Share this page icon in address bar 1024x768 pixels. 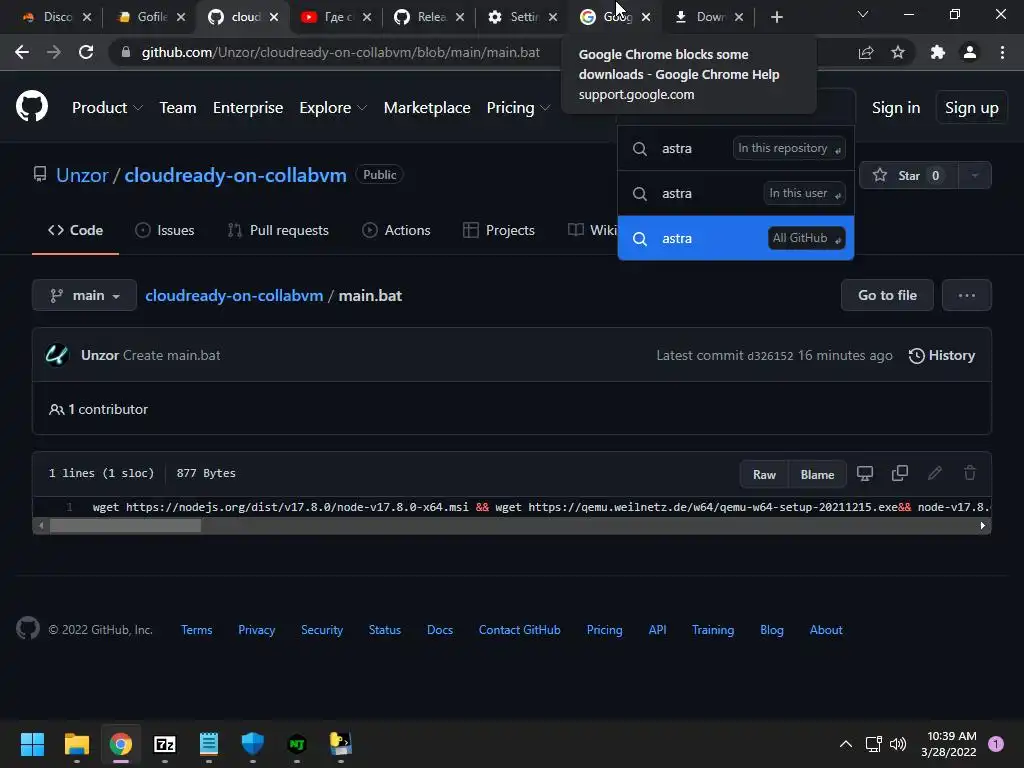click(866, 52)
